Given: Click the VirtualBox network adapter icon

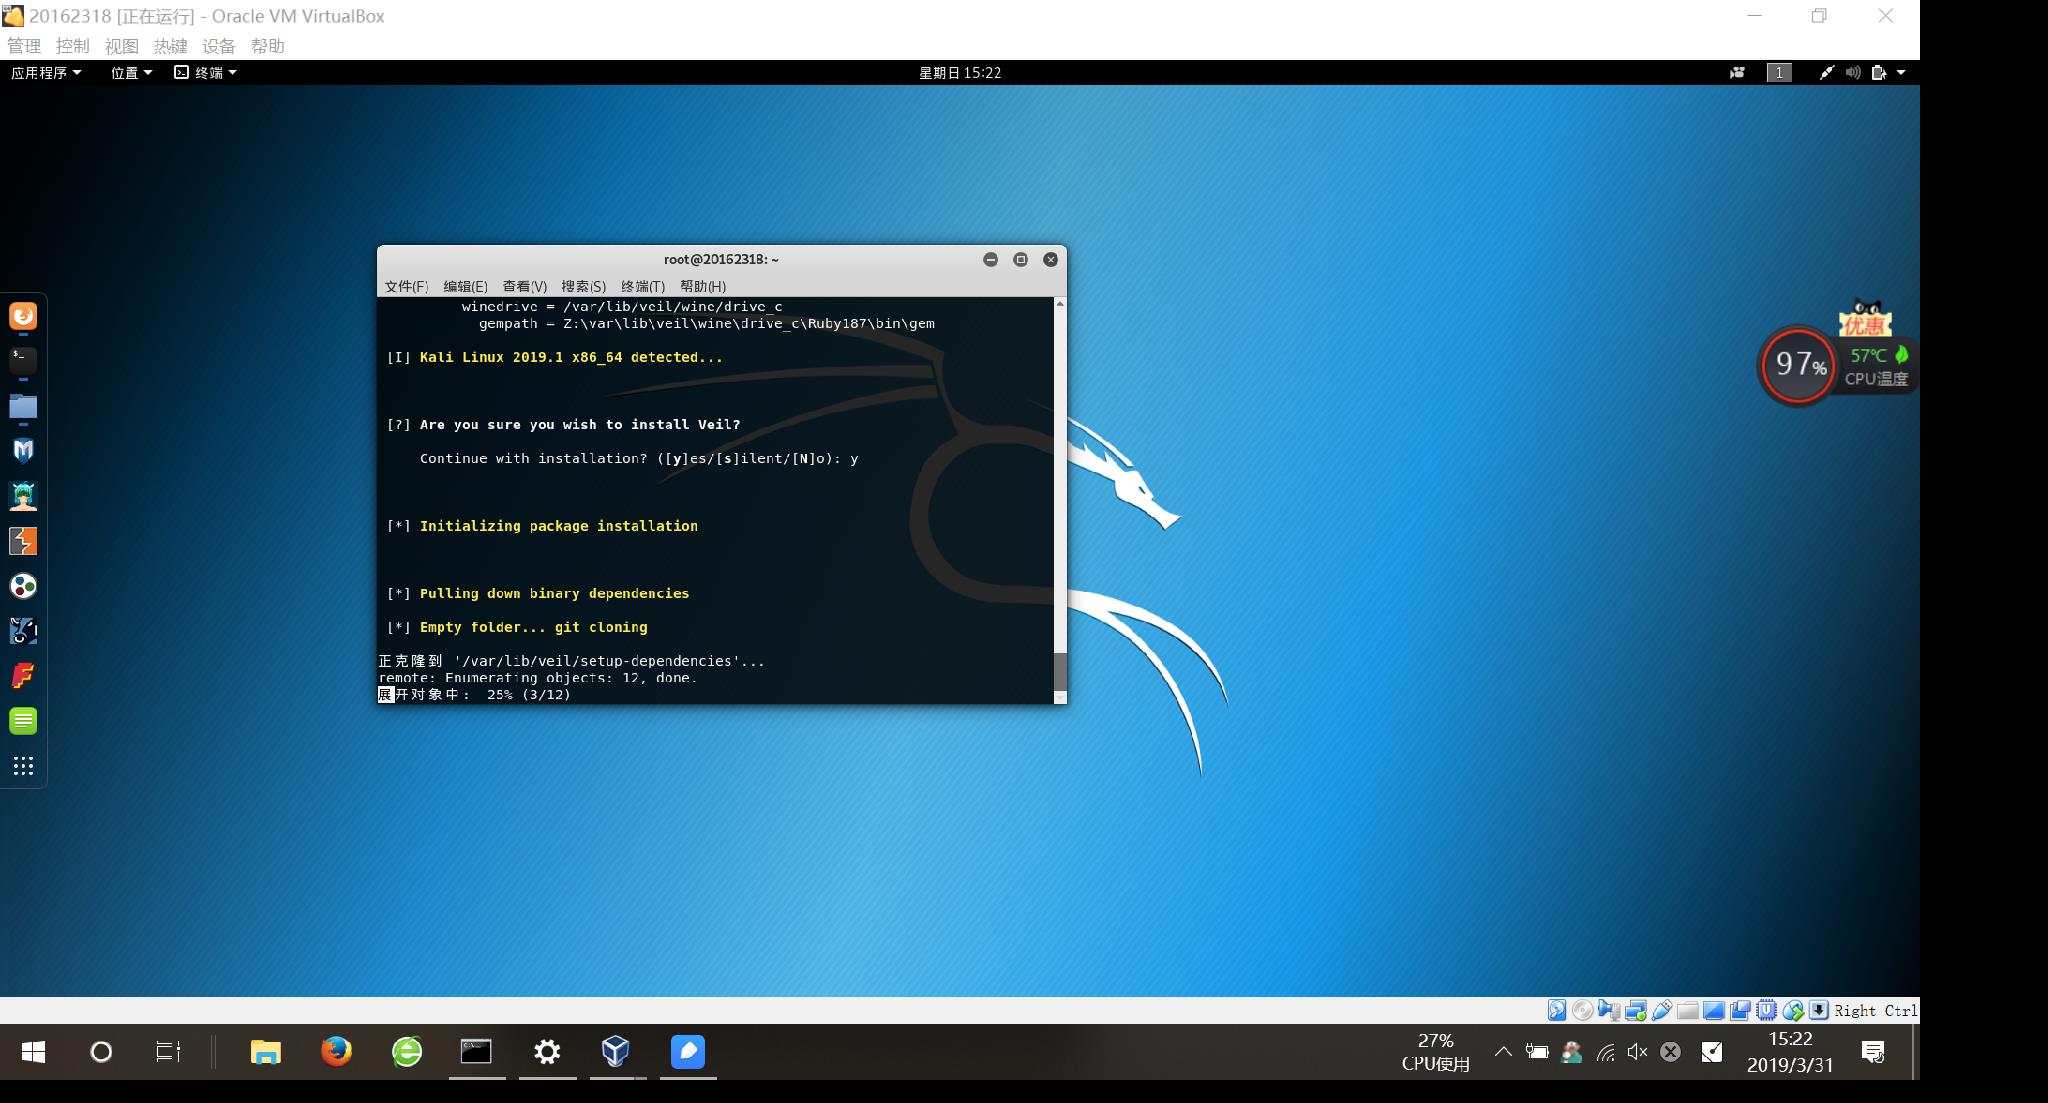Looking at the screenshot, I should pyautogui.click(x=1635, y=1010).
